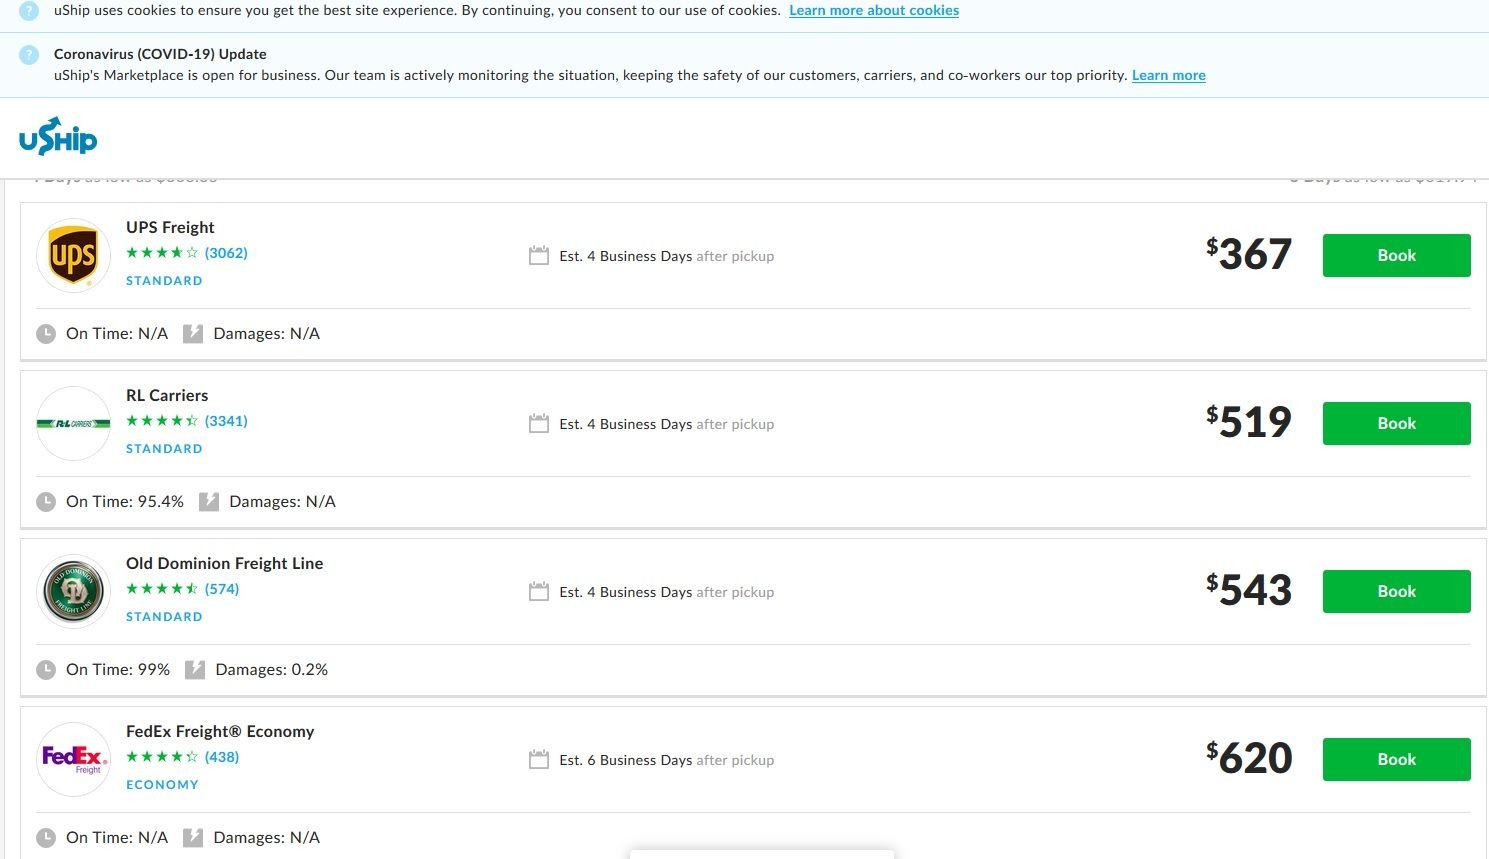Book the RL Carriers $519 quote
Viewport: 1489px width, 859px height.
pos(1396,423)
